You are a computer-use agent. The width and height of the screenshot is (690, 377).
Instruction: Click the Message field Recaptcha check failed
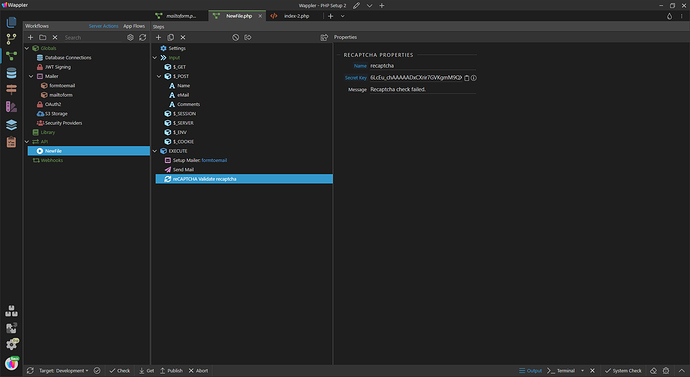pyautogui.click(x=422, y=89)
